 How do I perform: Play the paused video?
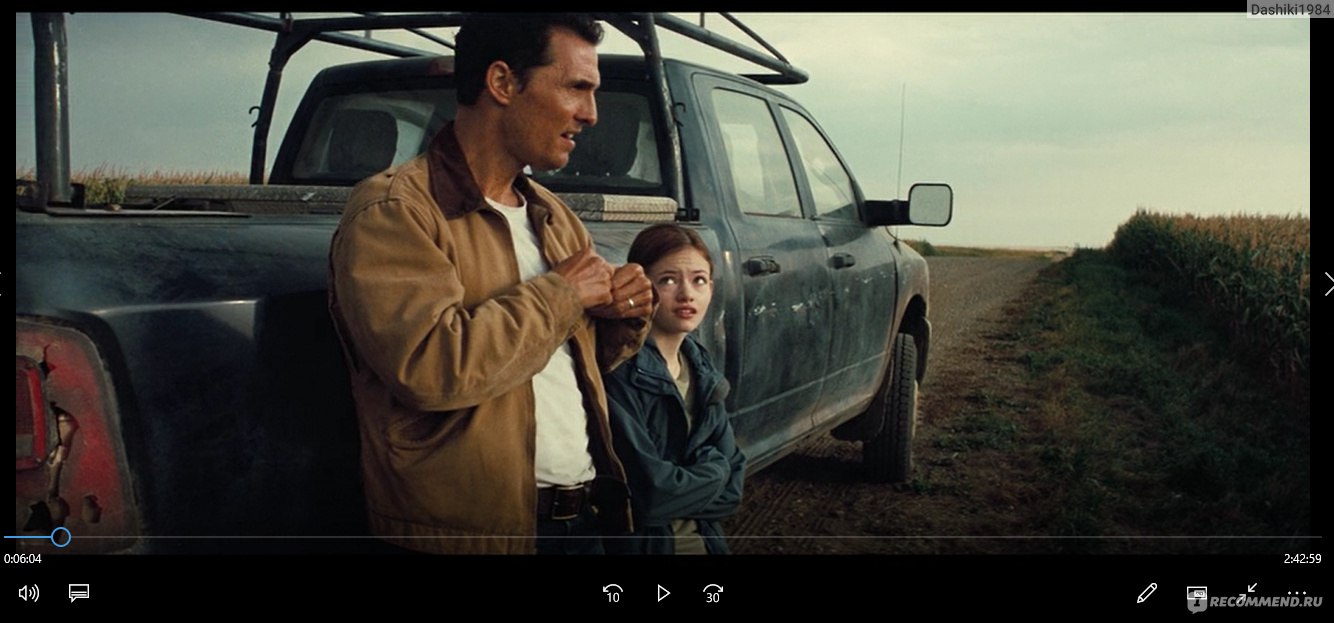[x=663, y=593]
